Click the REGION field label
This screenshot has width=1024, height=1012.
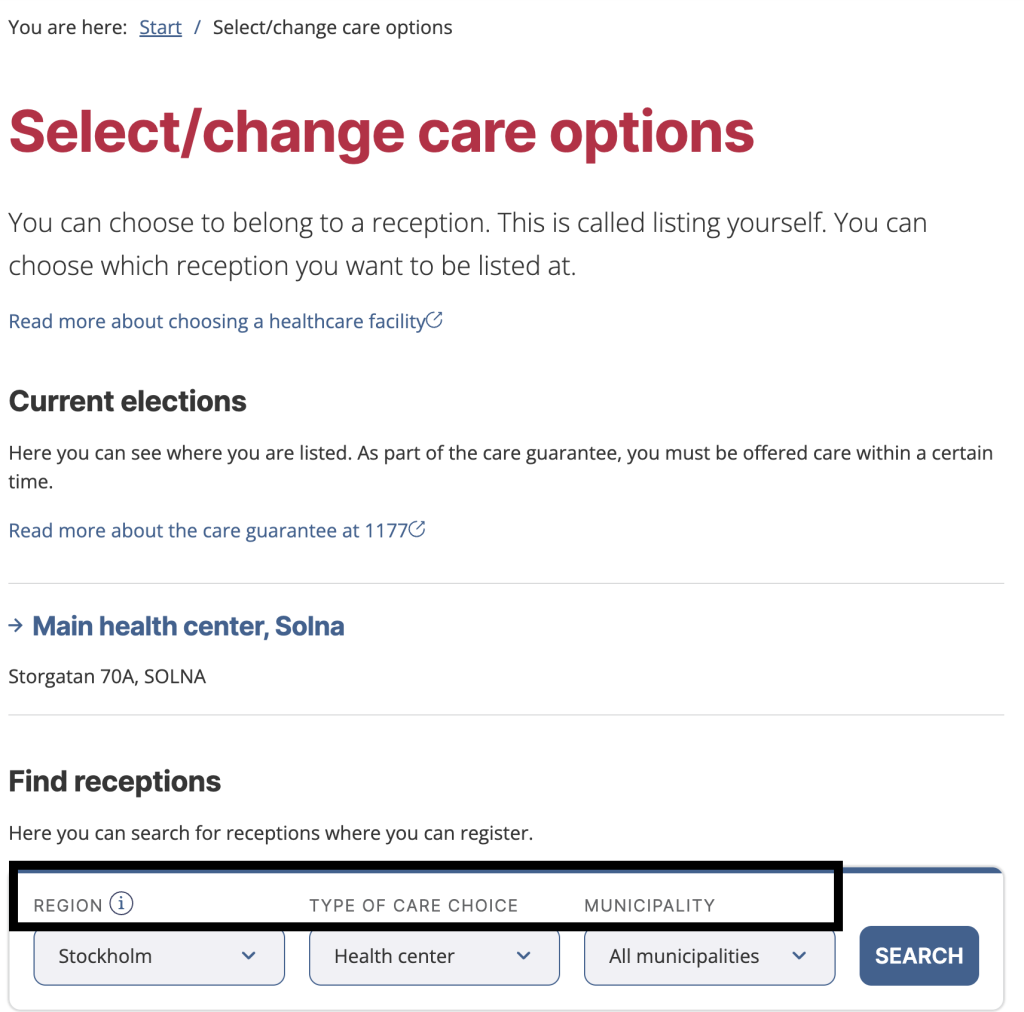coord(68,905)
